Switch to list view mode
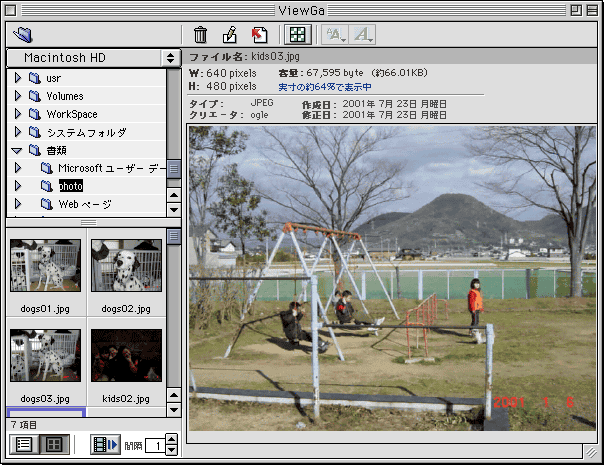This screenshot has height=465, width=604. tap(23, 445)
